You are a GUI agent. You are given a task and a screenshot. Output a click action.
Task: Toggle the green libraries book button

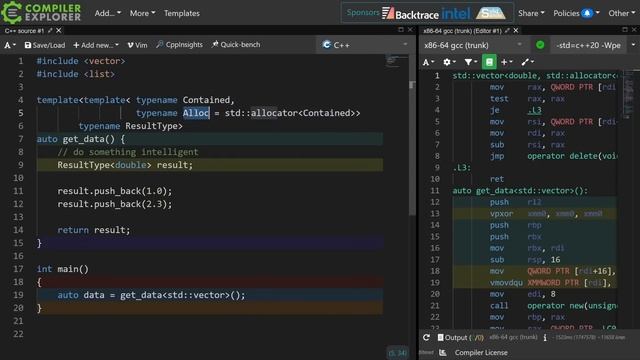pyautogui.click(x=489, y=62)
